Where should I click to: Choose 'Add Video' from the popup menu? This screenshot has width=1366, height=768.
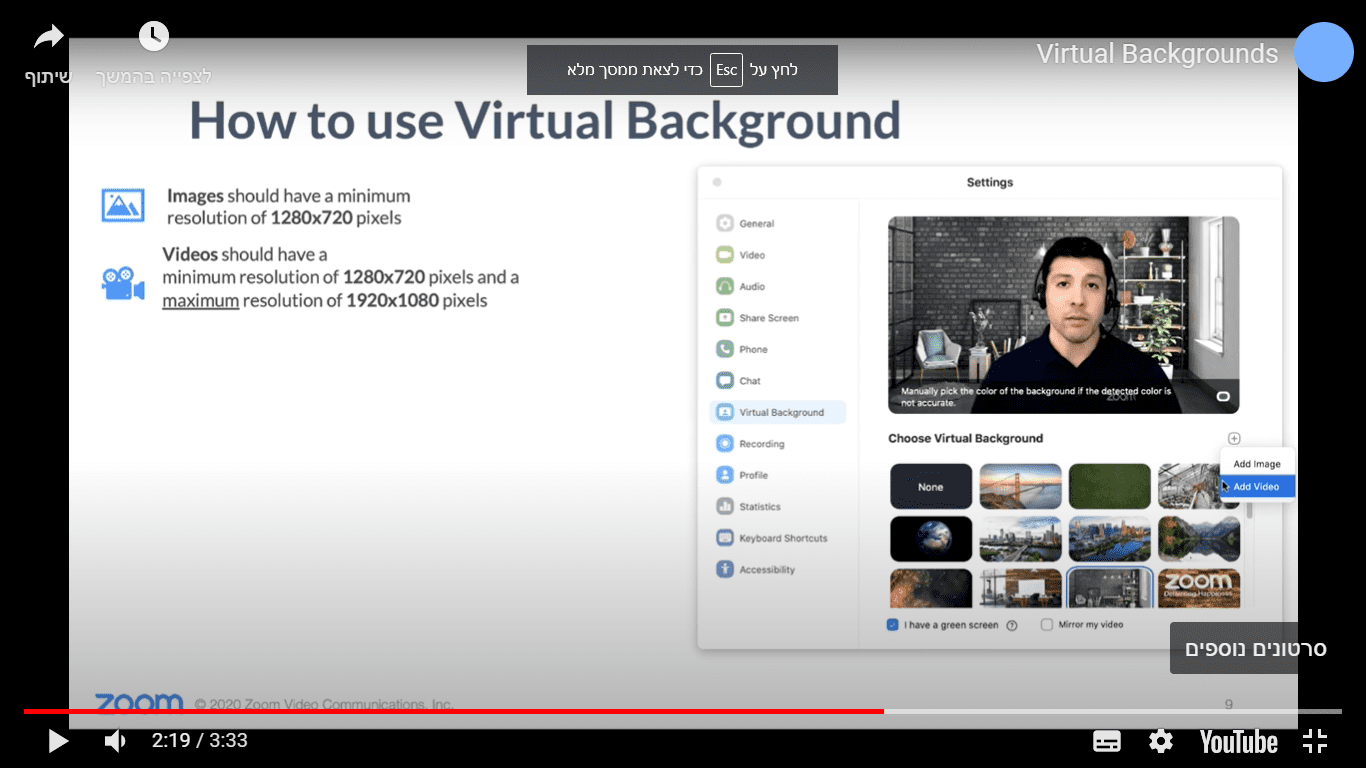(x=1256, y=487)
